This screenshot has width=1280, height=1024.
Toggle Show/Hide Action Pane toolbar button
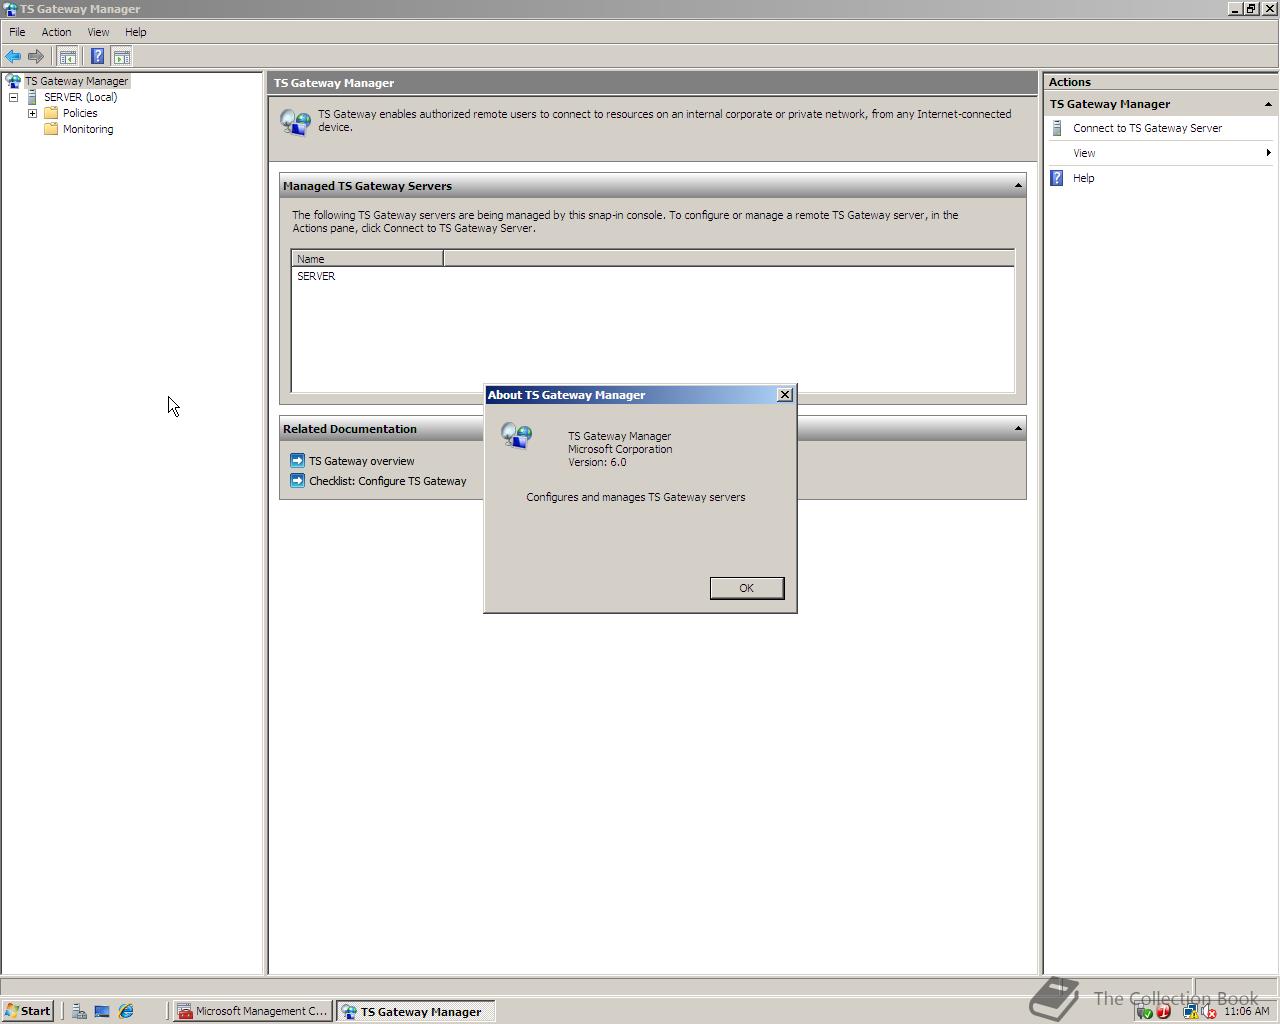(121, 57)
